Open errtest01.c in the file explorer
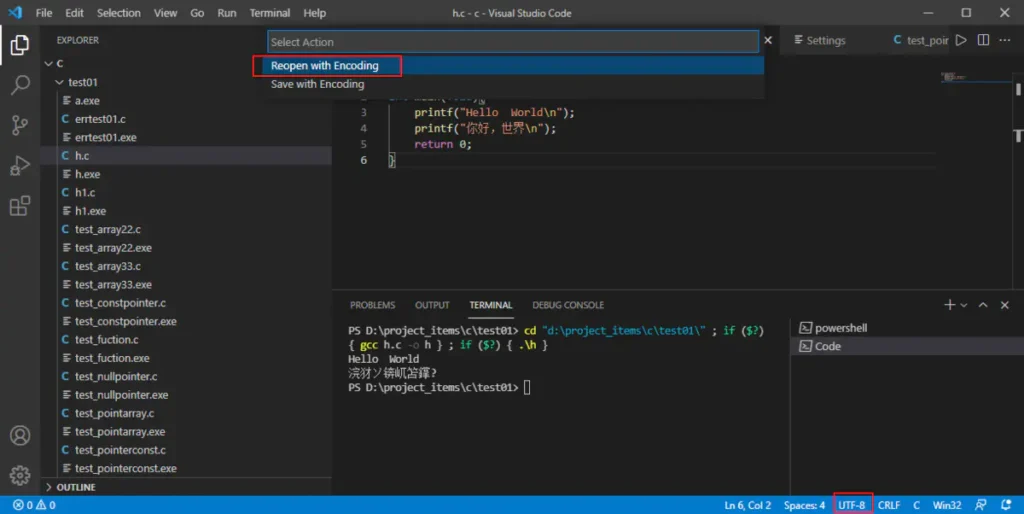This screenshot has height=514, width=1024. tap(100, 119)
